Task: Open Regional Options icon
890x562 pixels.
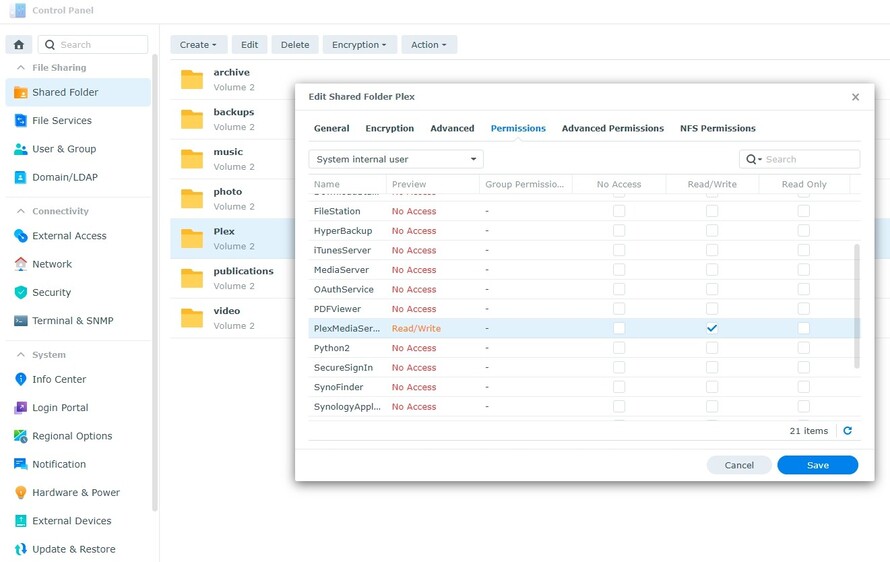Action: pos(20,436)
